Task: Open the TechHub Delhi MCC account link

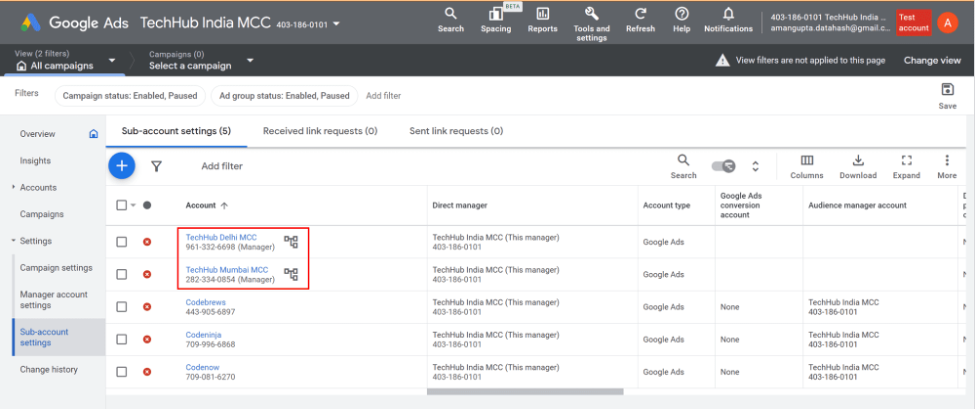Action: click(221, 237)
